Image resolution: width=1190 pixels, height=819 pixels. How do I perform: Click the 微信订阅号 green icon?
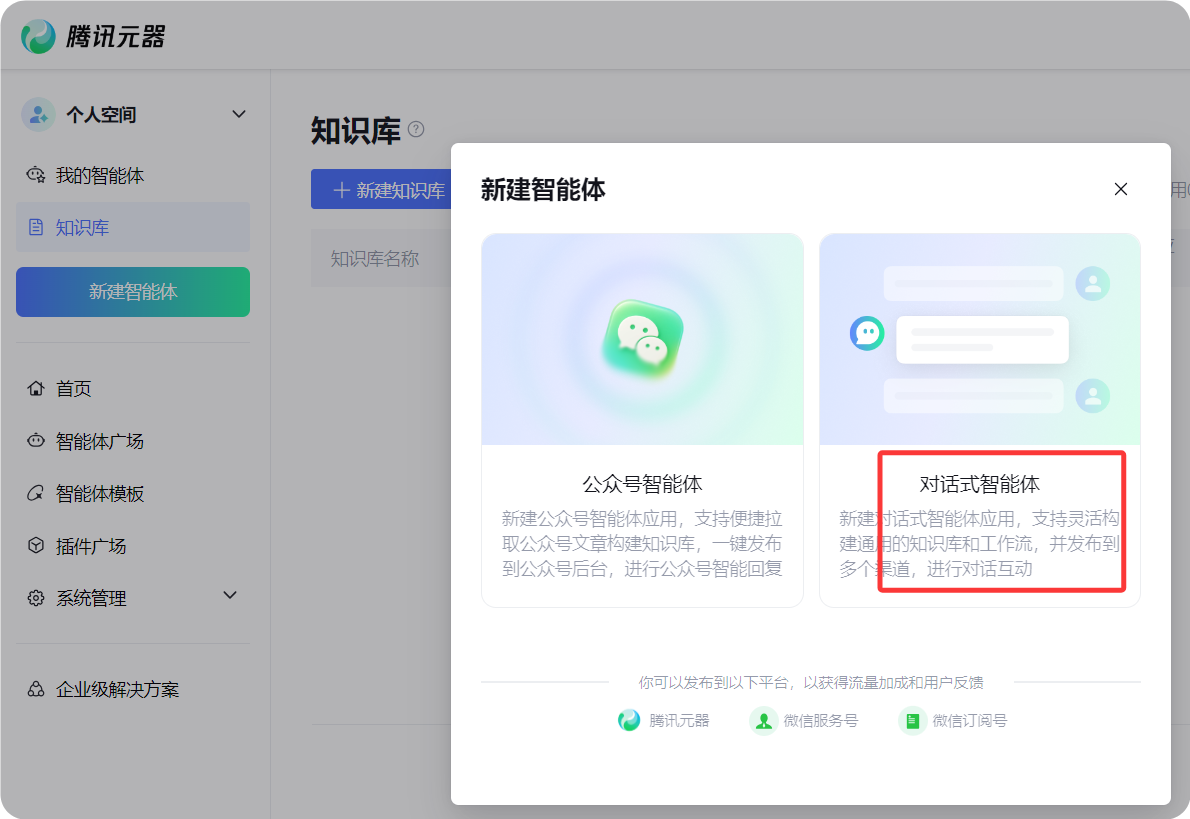(x=912, y=720)
